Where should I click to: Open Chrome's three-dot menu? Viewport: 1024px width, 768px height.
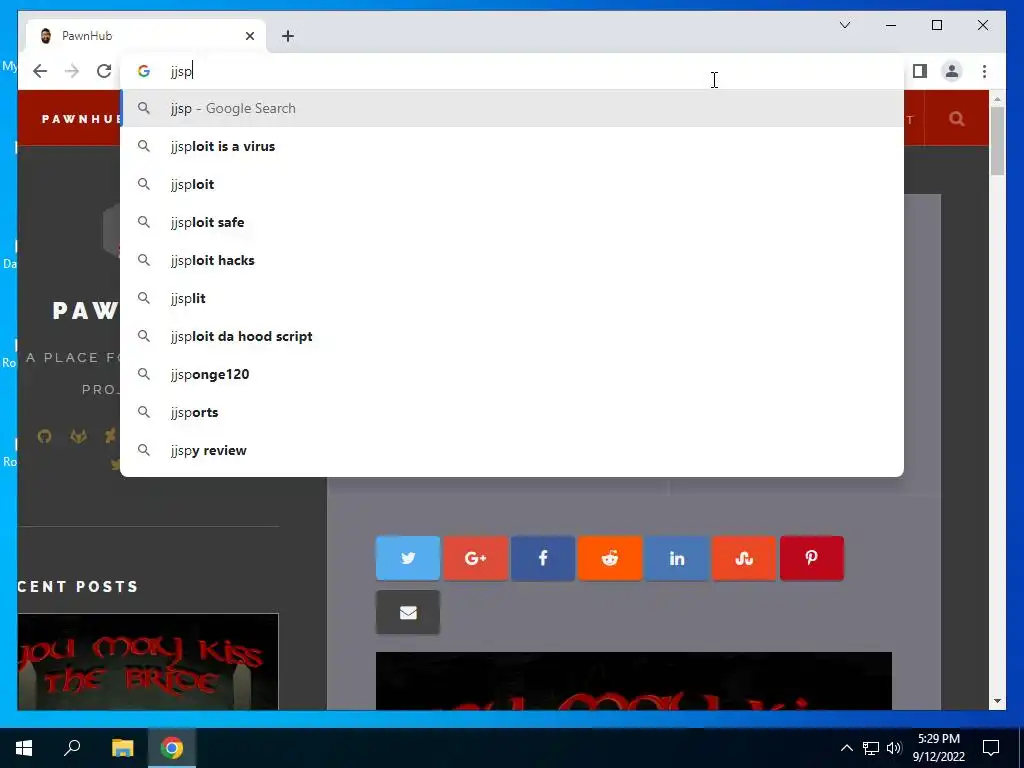click(x=984, y=71)
